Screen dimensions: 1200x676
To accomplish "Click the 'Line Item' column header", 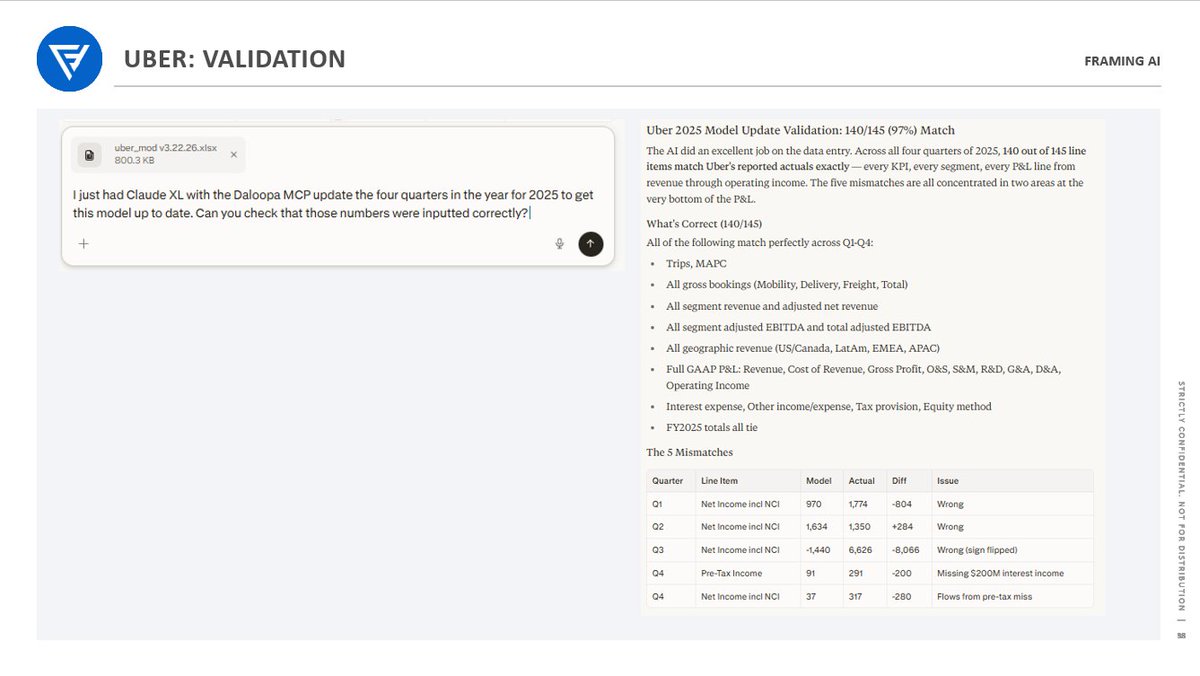I will (720, 481).
